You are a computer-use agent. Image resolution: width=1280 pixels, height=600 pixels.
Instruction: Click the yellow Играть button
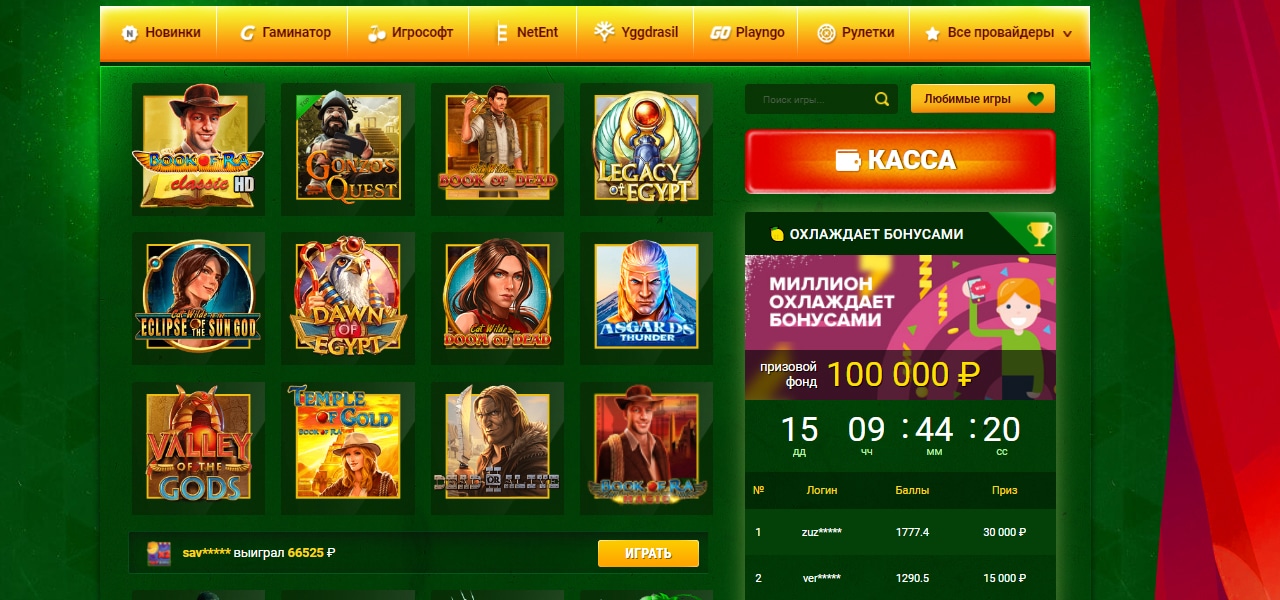click(648, 553)
